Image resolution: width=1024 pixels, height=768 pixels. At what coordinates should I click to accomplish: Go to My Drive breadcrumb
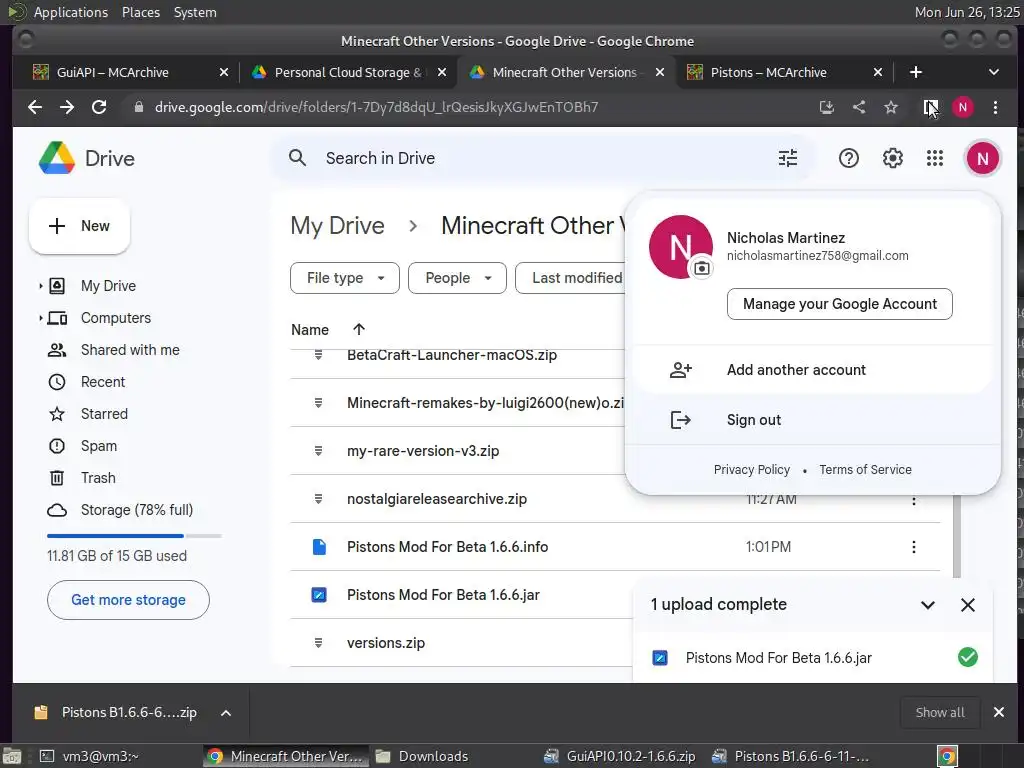pyautogui.click(x=337, y=225)
